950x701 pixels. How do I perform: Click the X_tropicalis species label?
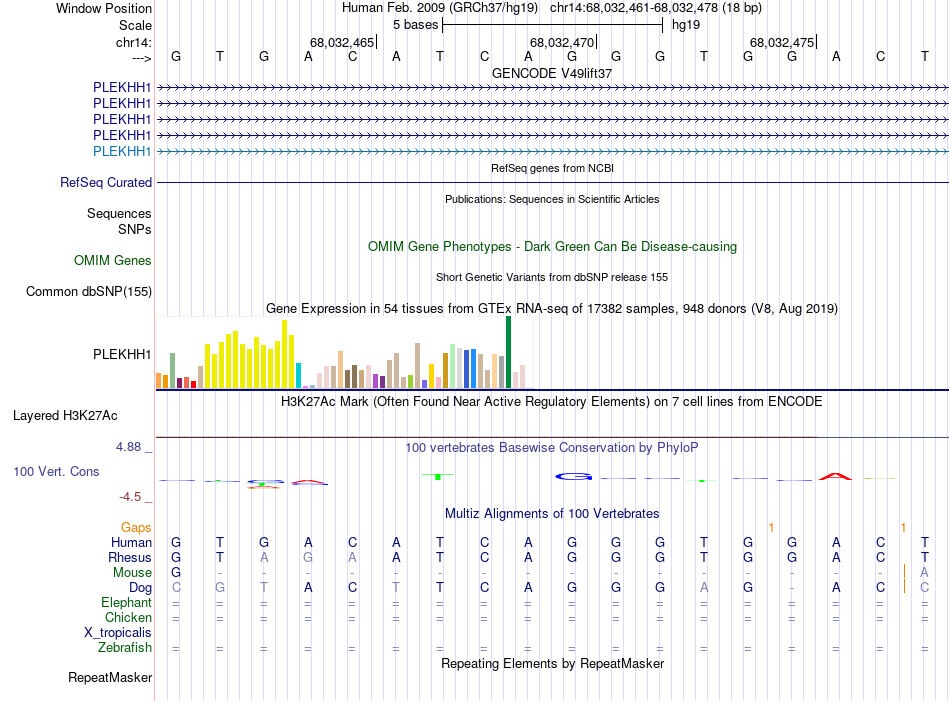(118, 633)
